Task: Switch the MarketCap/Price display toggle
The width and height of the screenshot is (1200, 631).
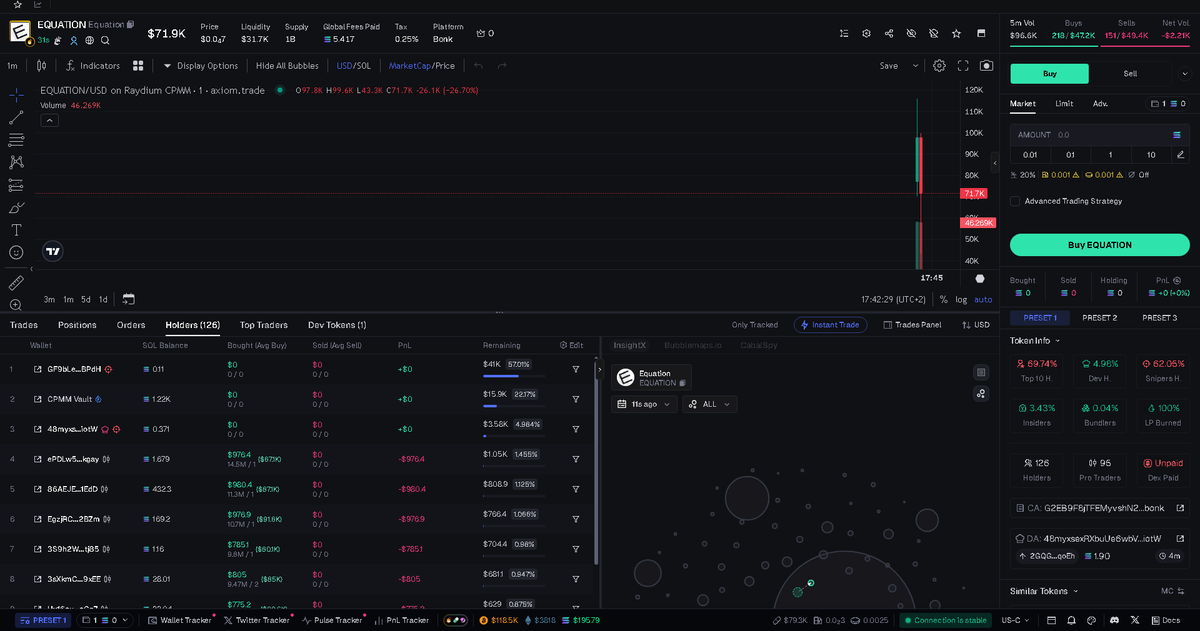Action: point(422,66)
